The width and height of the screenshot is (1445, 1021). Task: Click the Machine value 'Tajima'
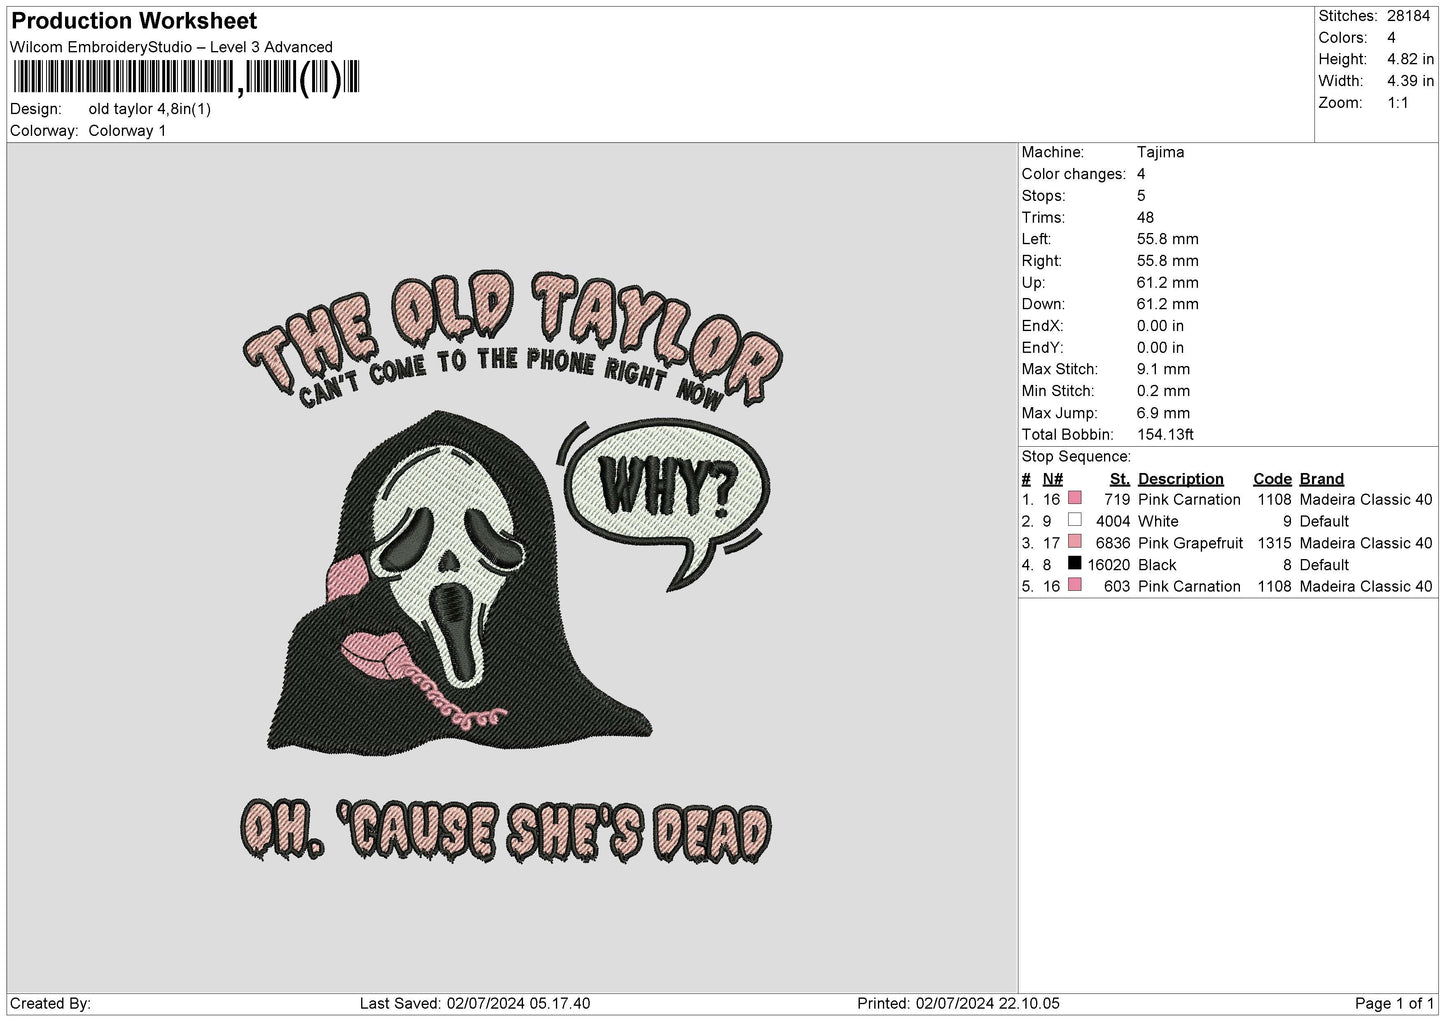(x=1160, y=152)
